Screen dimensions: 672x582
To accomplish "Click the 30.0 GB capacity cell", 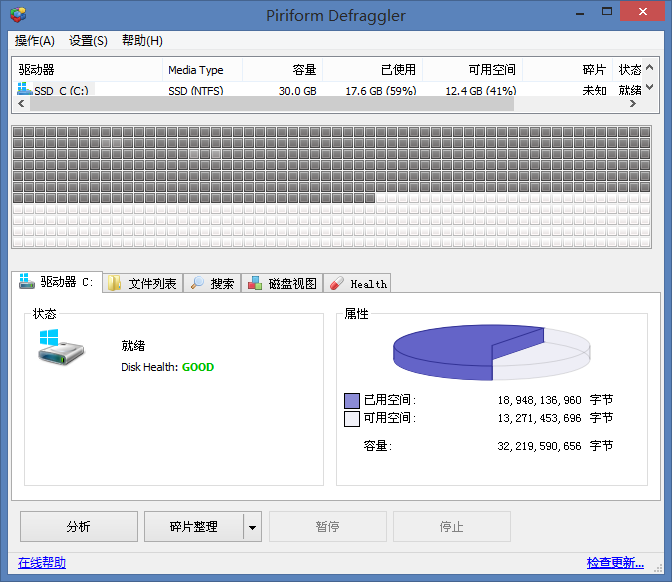I will tap(297, 91).
